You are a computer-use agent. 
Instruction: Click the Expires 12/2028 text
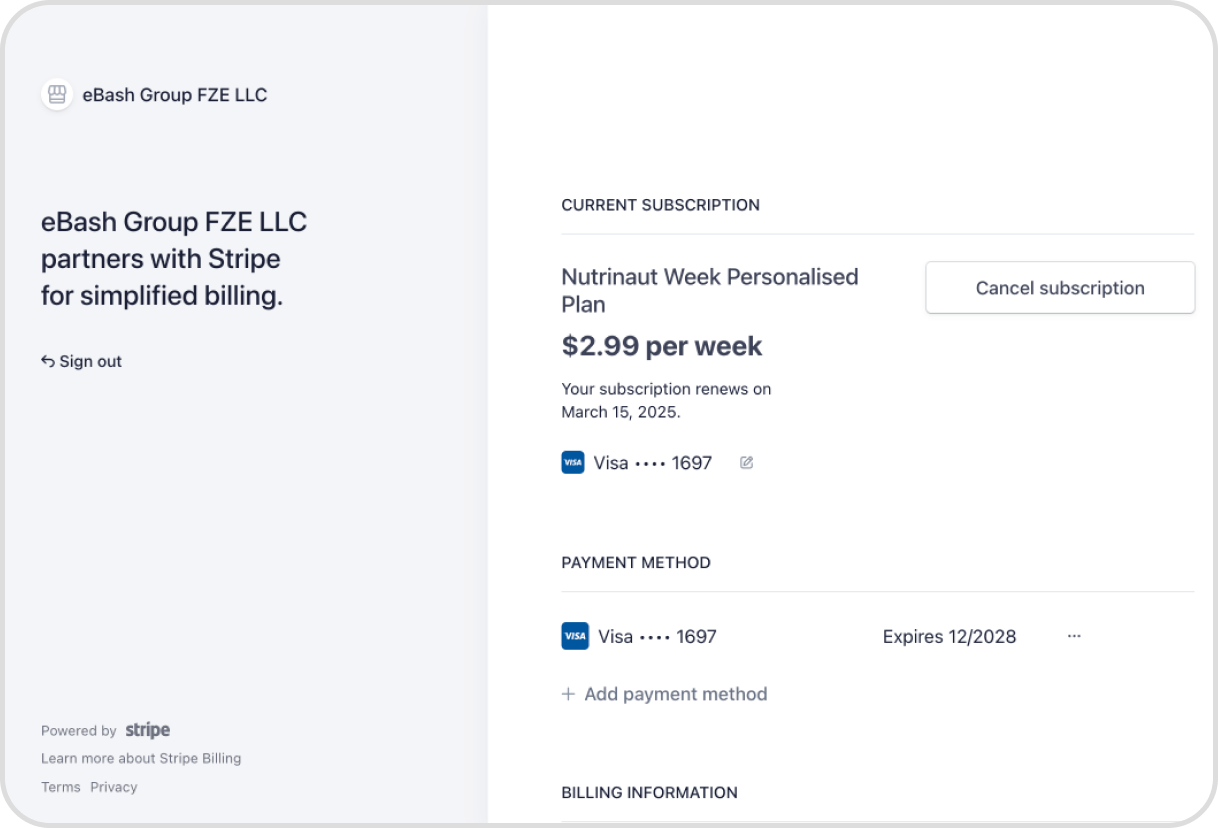tap(949, 636)
